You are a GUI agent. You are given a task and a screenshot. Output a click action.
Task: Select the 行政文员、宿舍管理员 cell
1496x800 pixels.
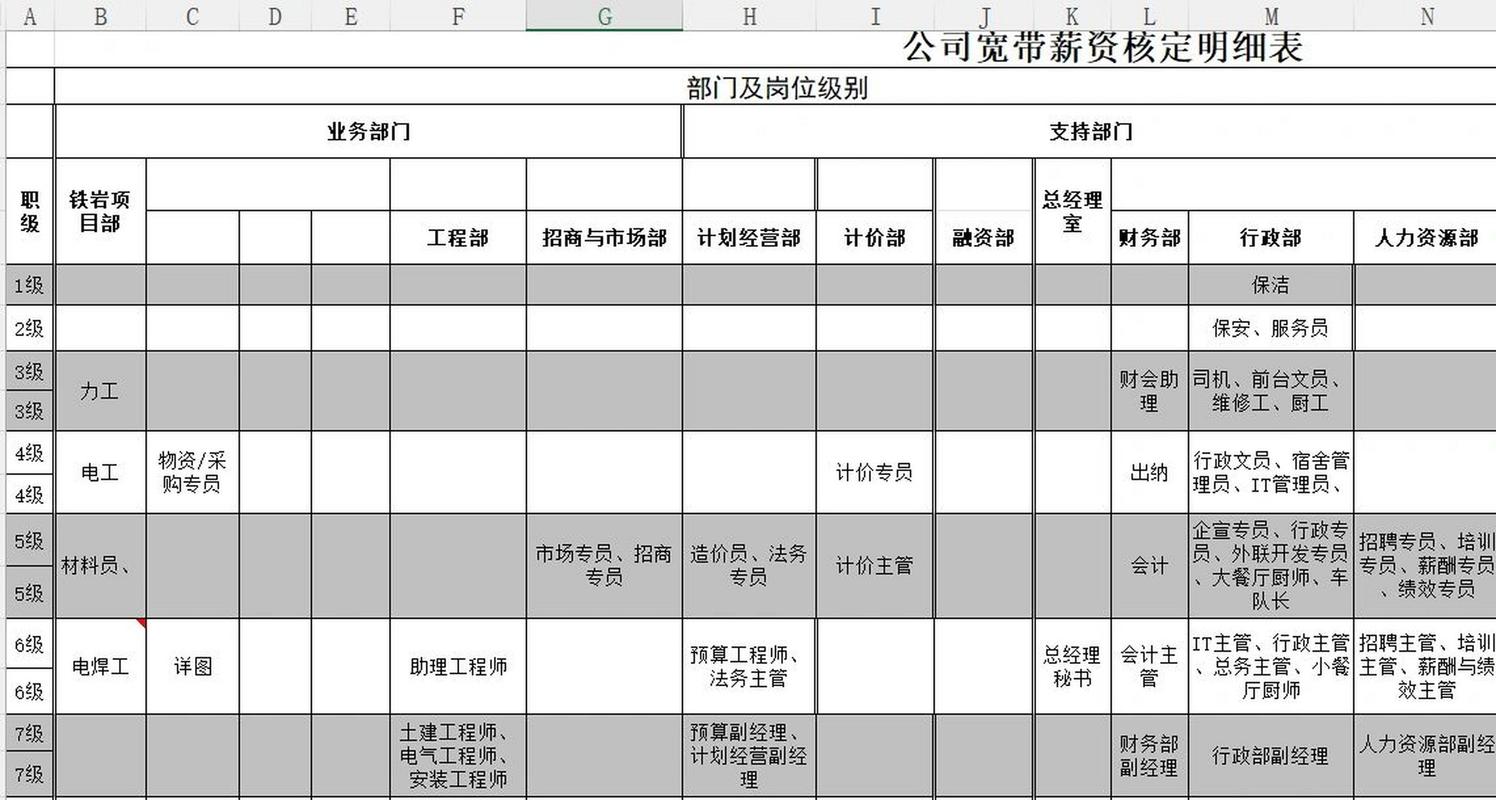click(1271, 472)
